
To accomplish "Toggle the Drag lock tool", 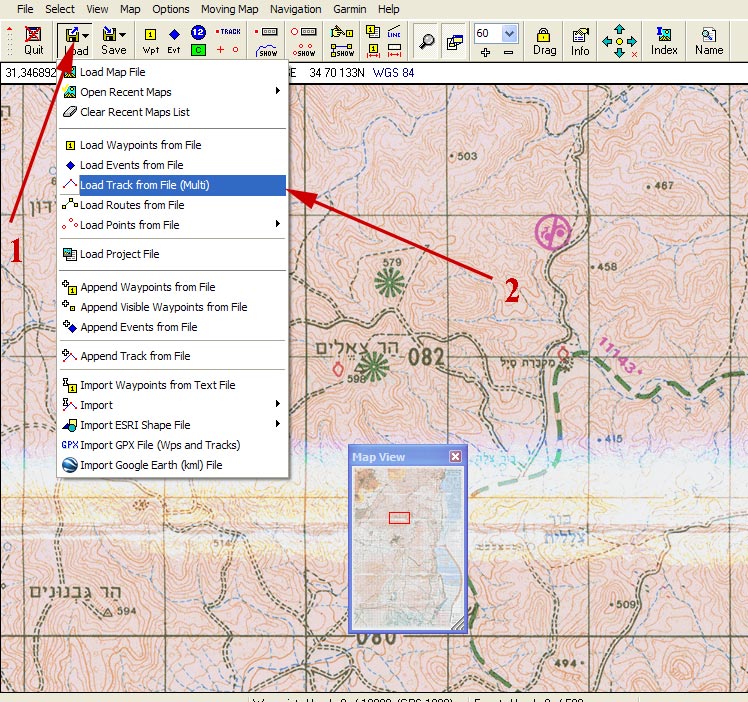I will point(544,41).
